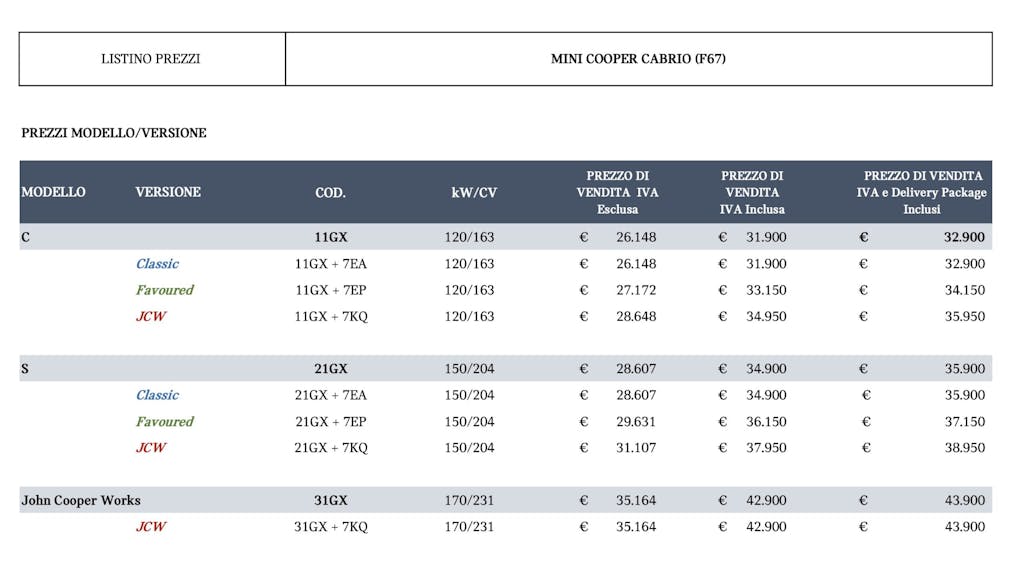
Task: Click the green Favoured version under model C
Action: point(165,290)
